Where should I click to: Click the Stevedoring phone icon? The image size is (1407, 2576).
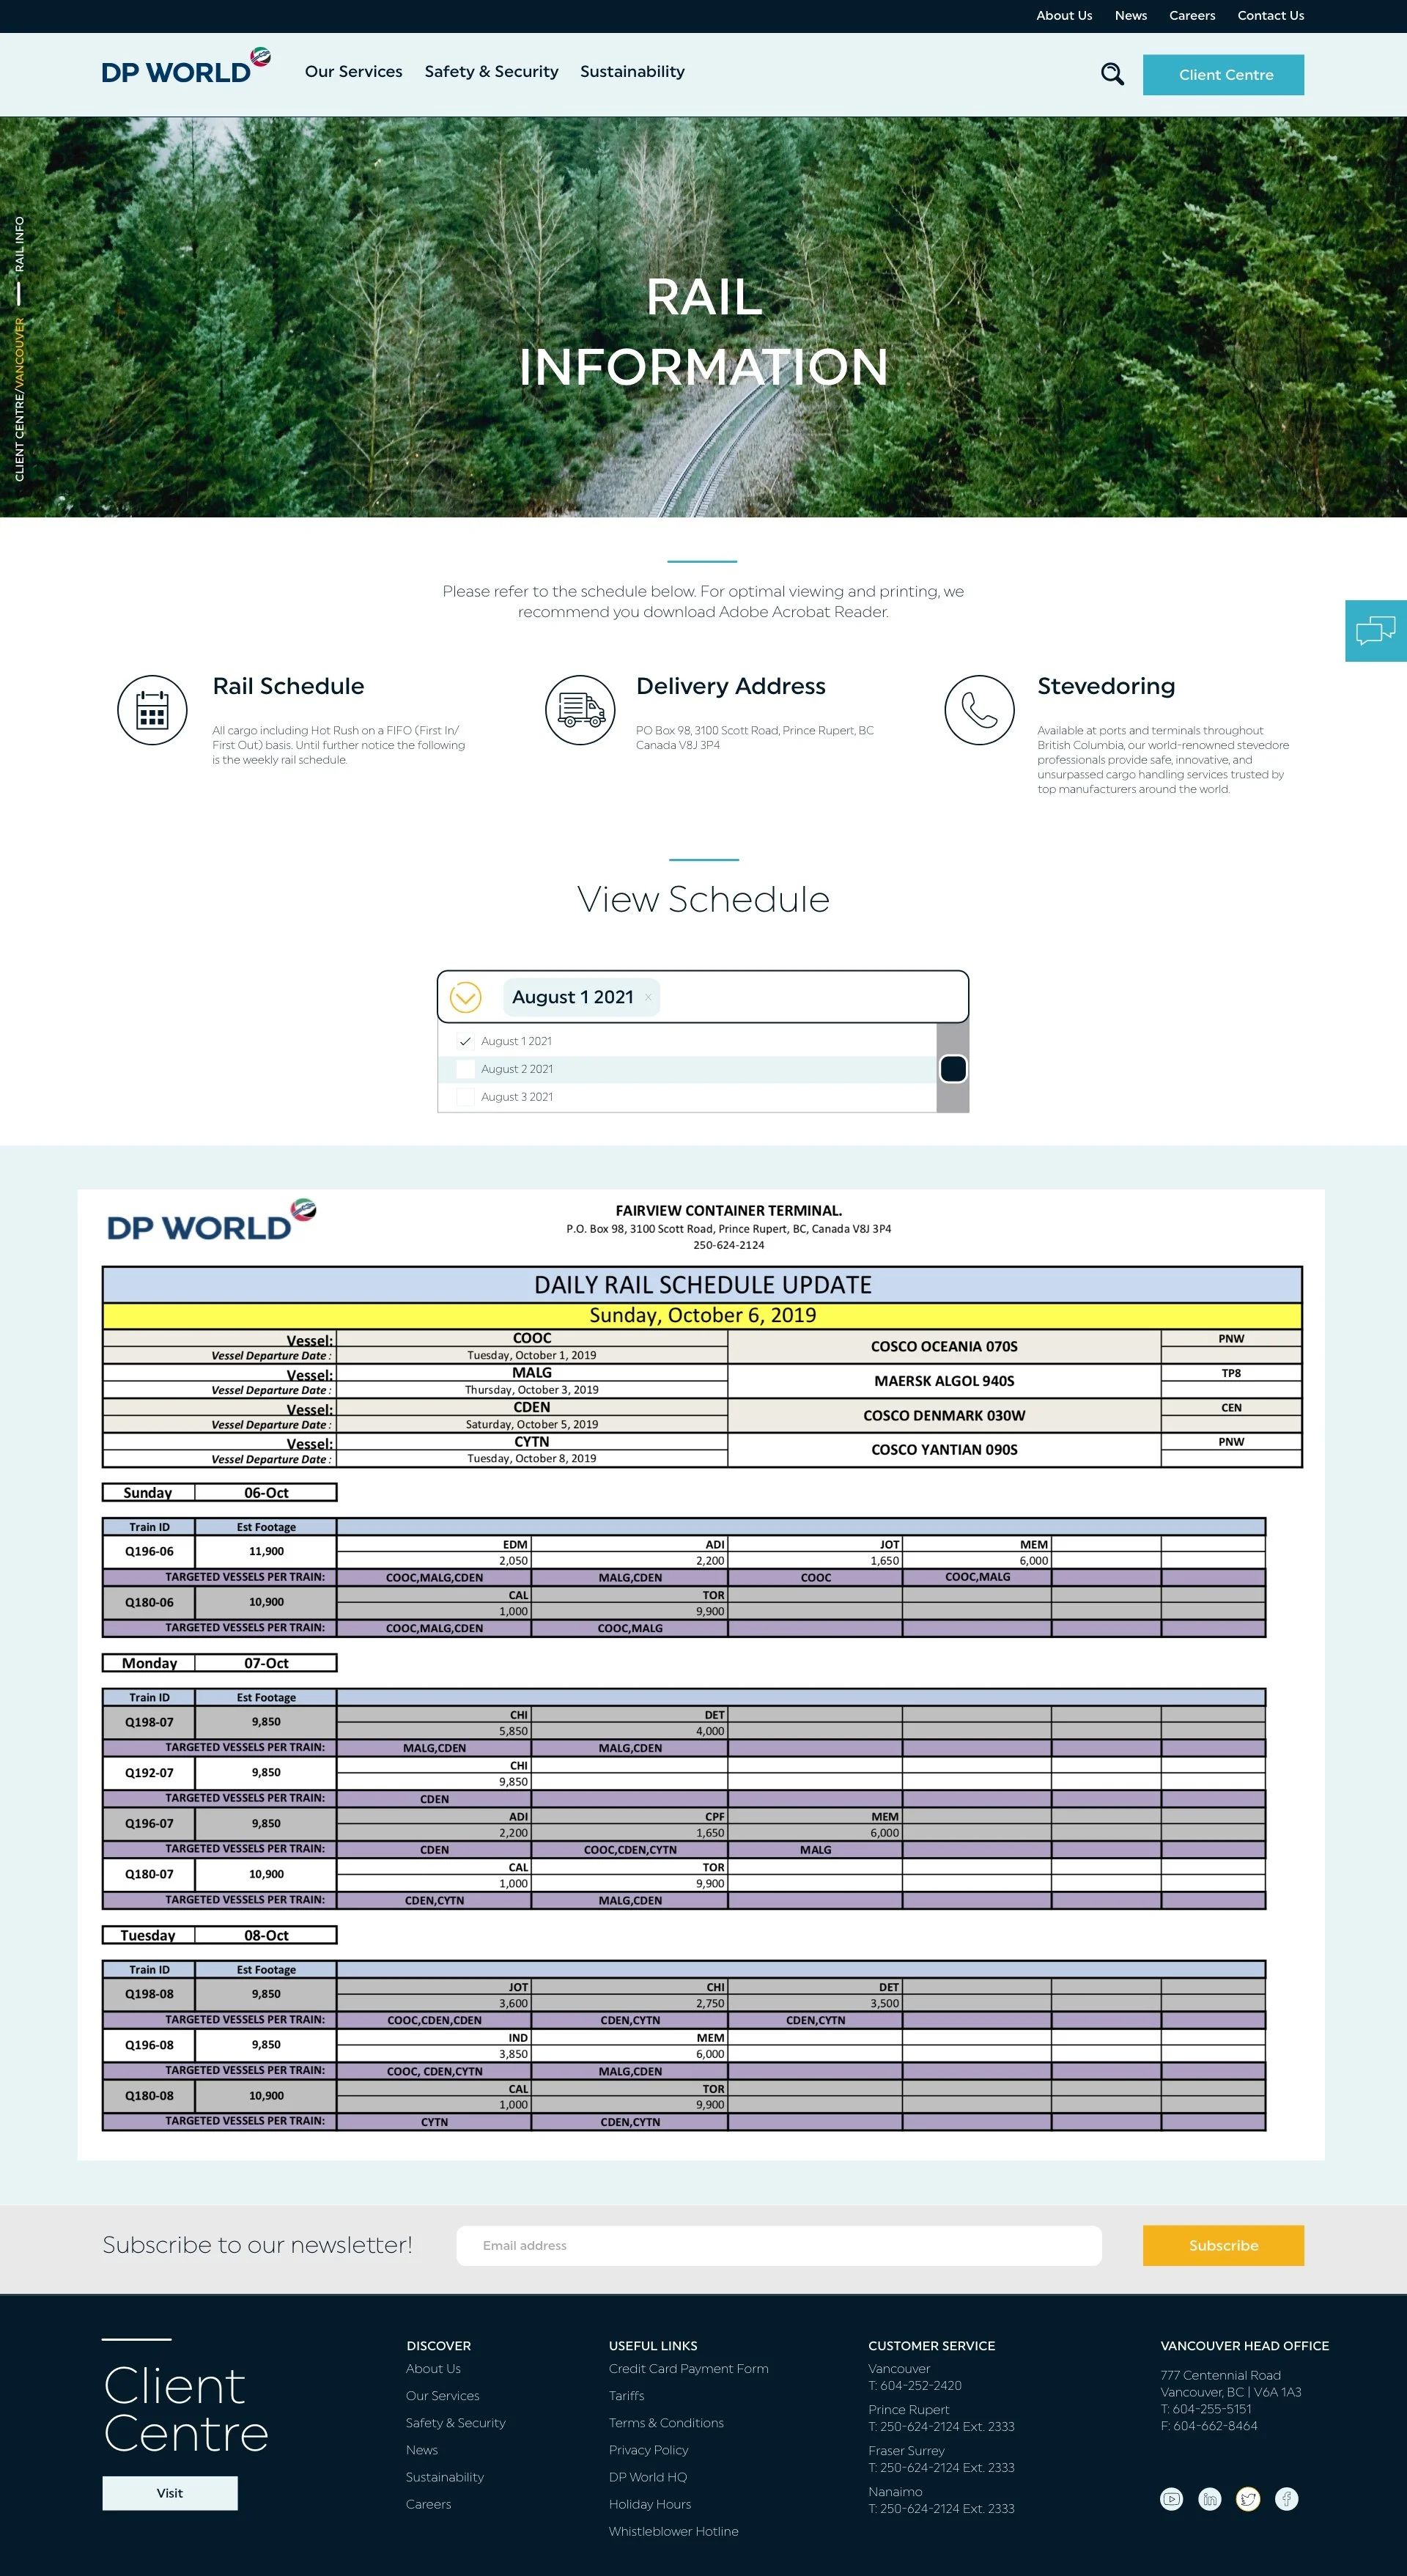(979, 710)
